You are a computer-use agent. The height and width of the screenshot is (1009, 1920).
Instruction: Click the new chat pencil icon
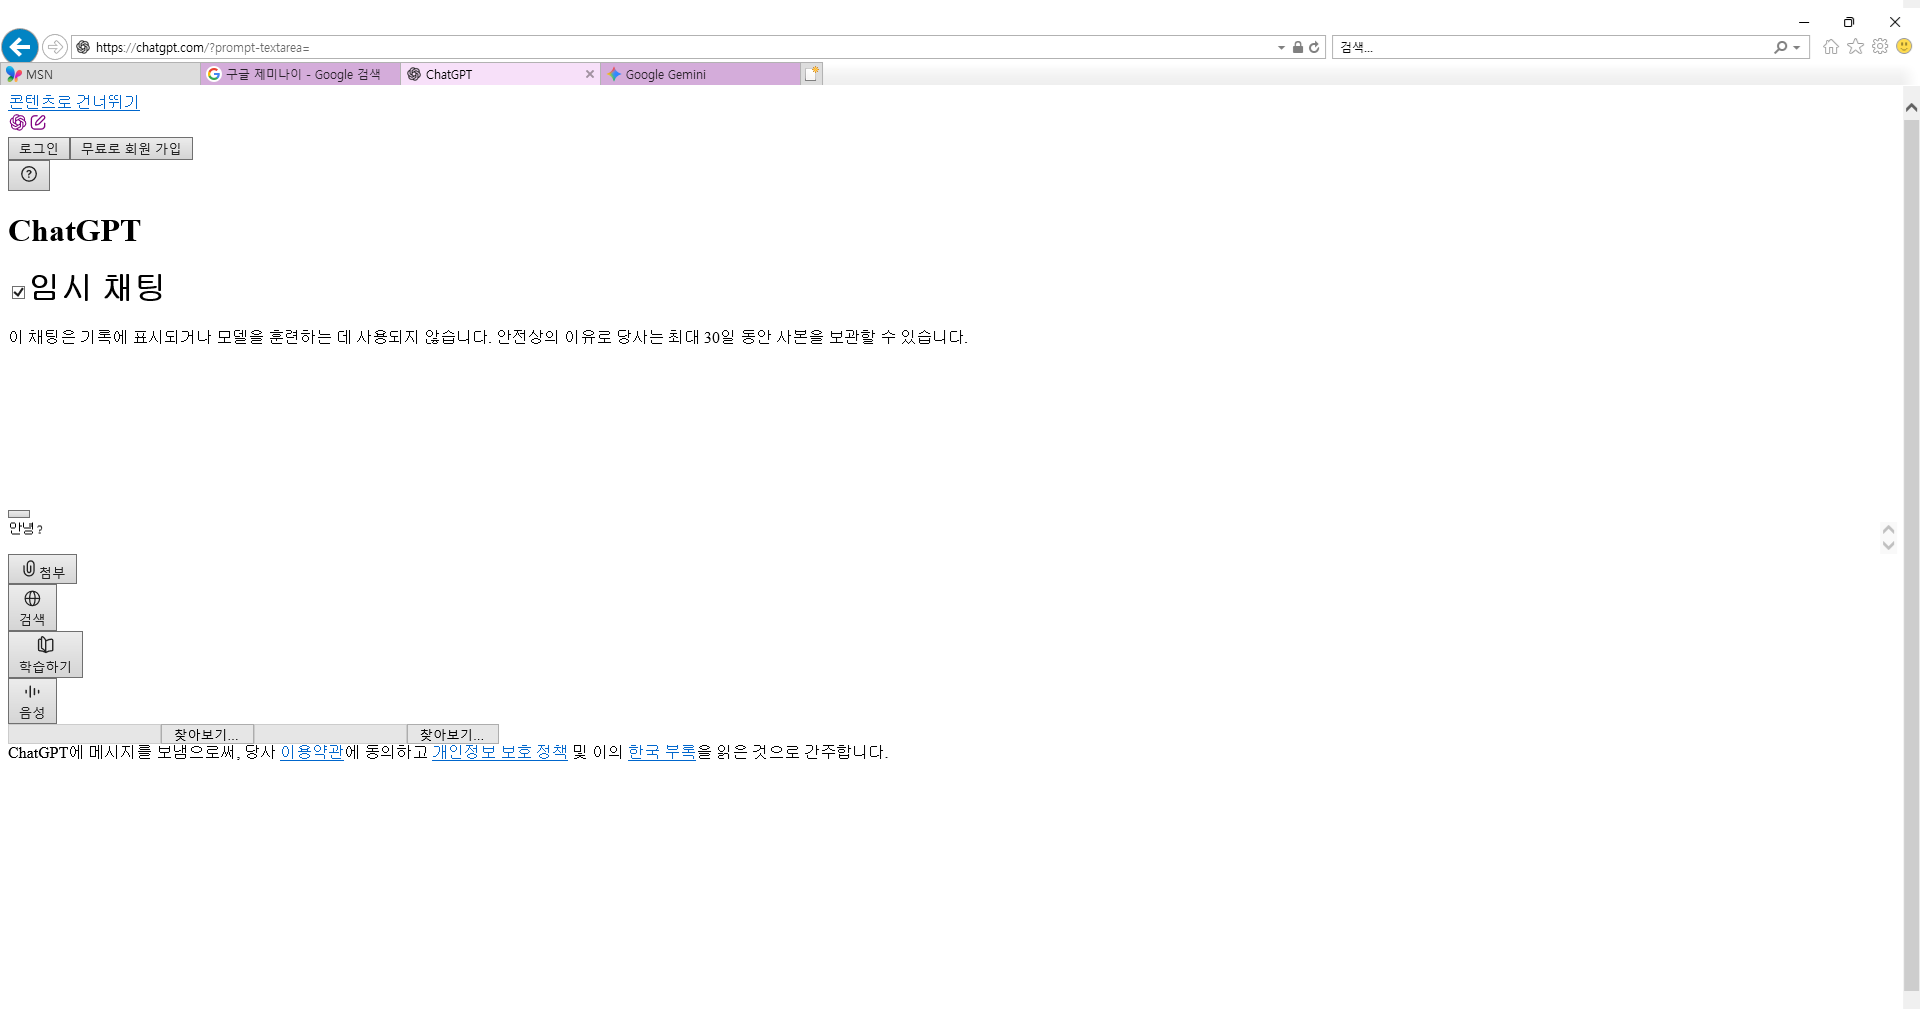coord(38,122)
